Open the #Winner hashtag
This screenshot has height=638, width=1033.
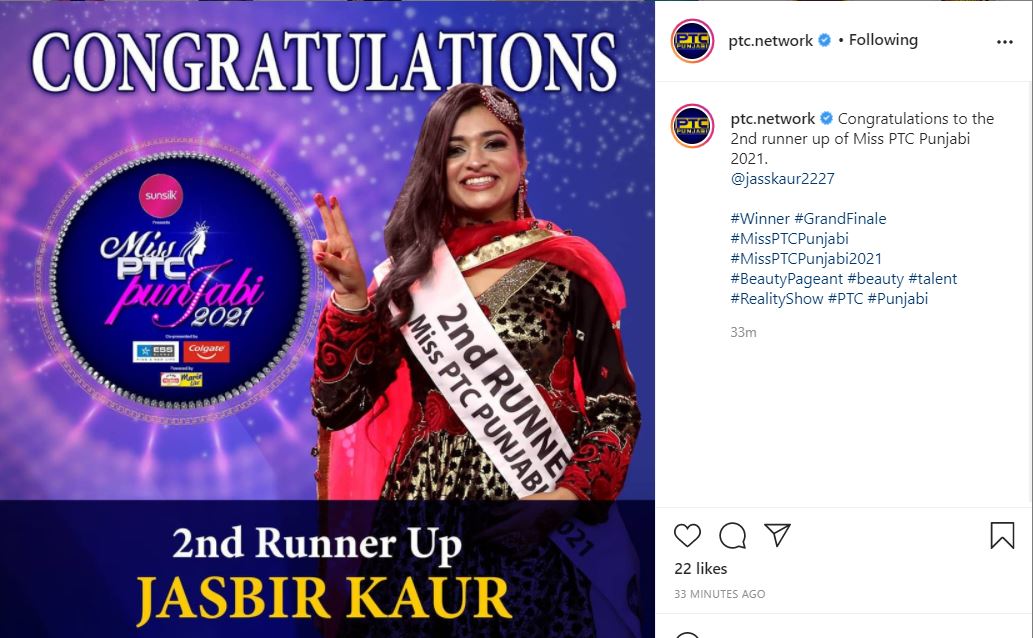click(760, 218)
